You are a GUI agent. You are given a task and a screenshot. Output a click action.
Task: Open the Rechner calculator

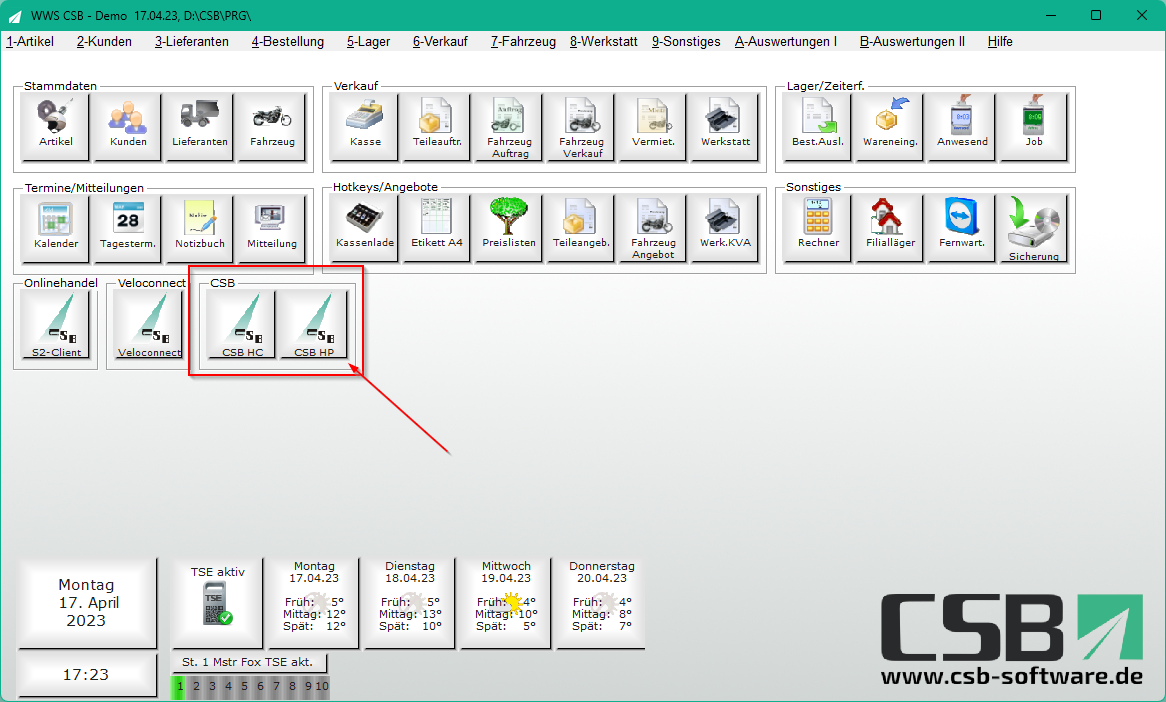tap(817, 228)
